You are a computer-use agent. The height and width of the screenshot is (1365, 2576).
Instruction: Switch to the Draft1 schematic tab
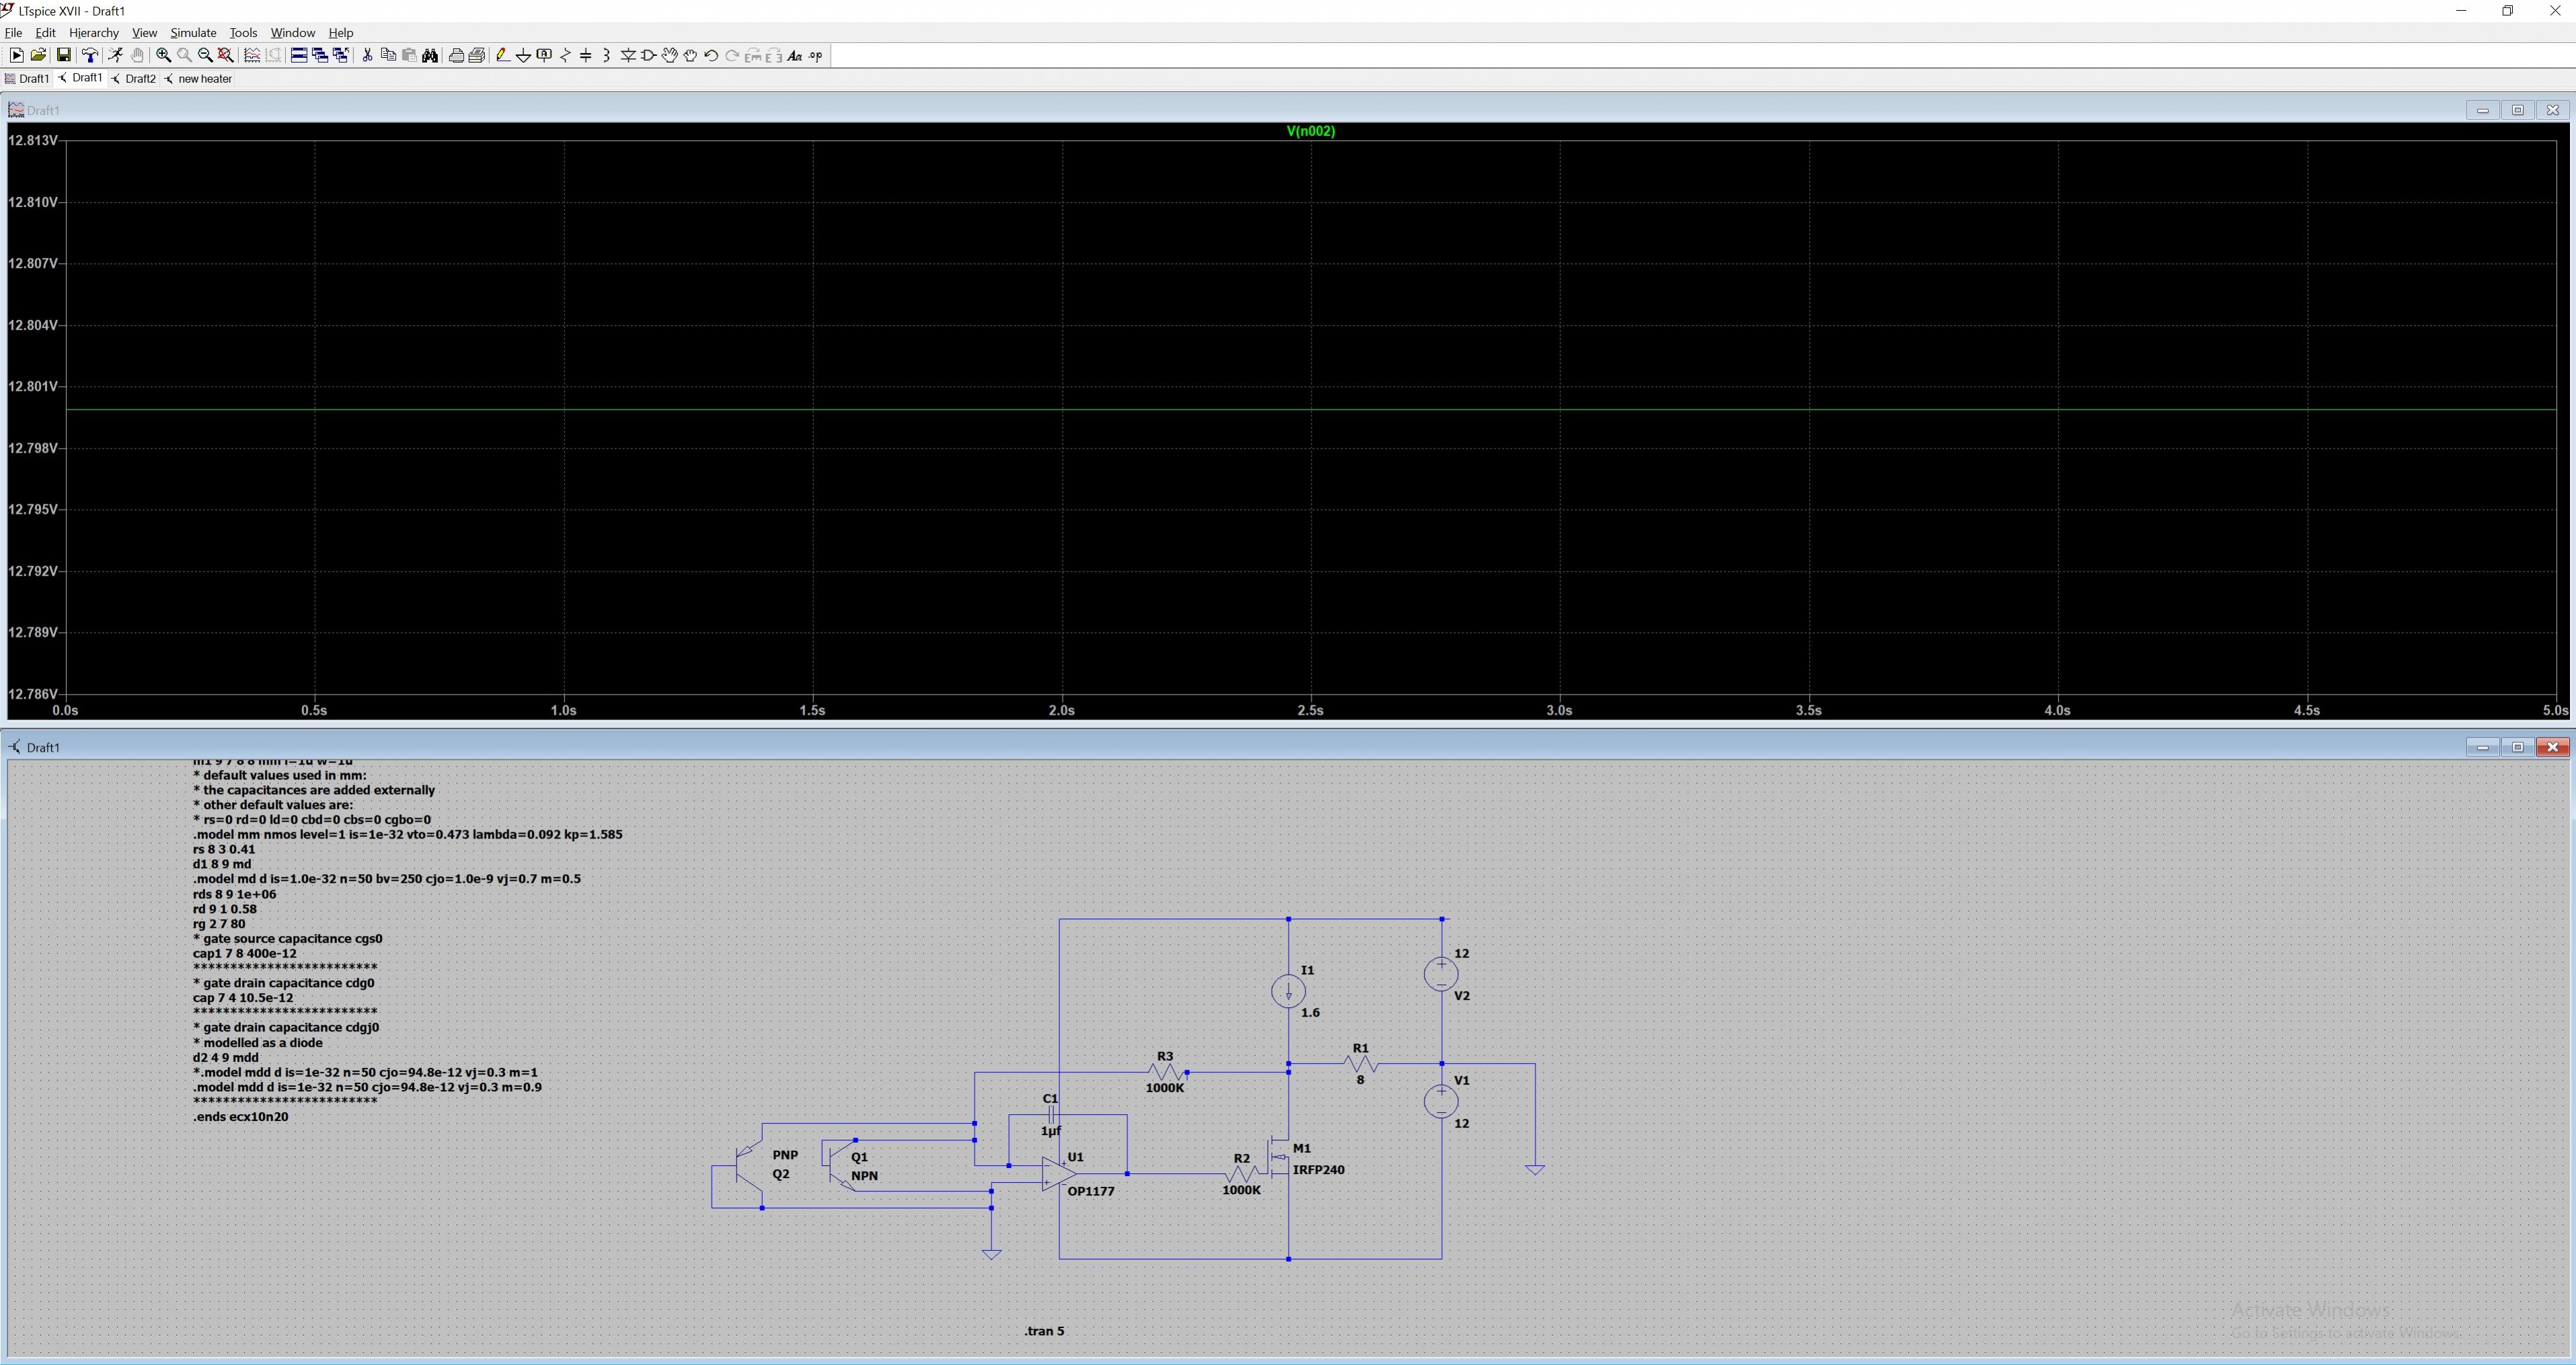click(x=81, y=78)
